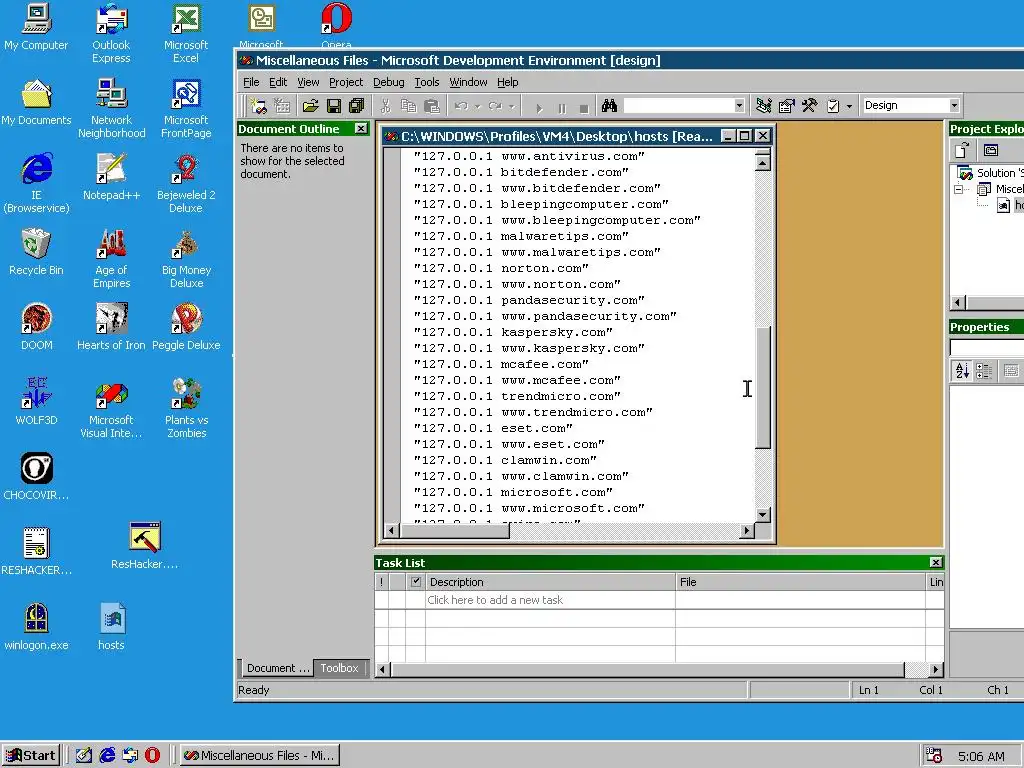1024x768 pixels.
Task: Click the End stop icon in toolbar
Action: click(x=584, y=108)
